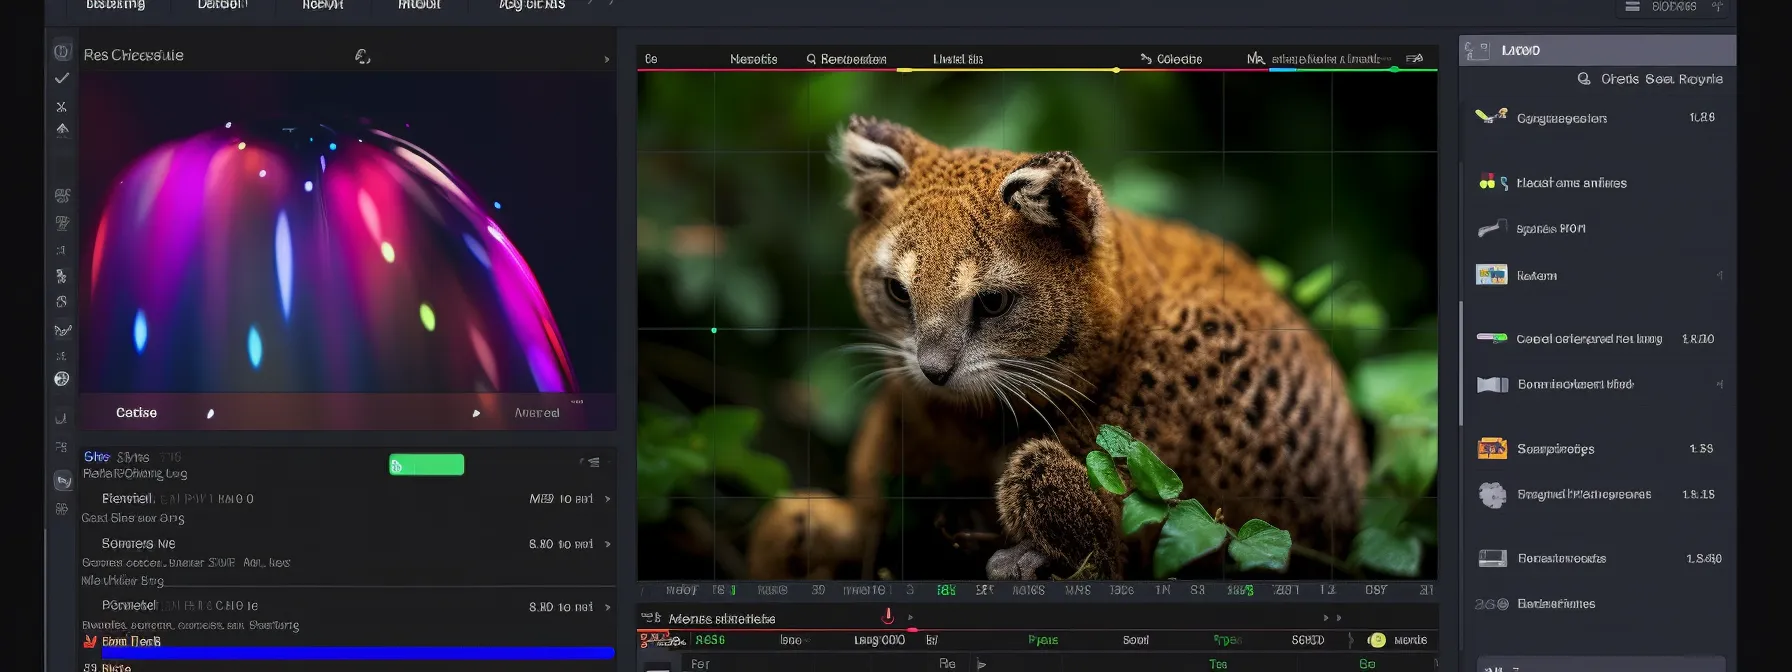
Task: Click the checkmark icon in left toolbar
Action: point(62,78)
